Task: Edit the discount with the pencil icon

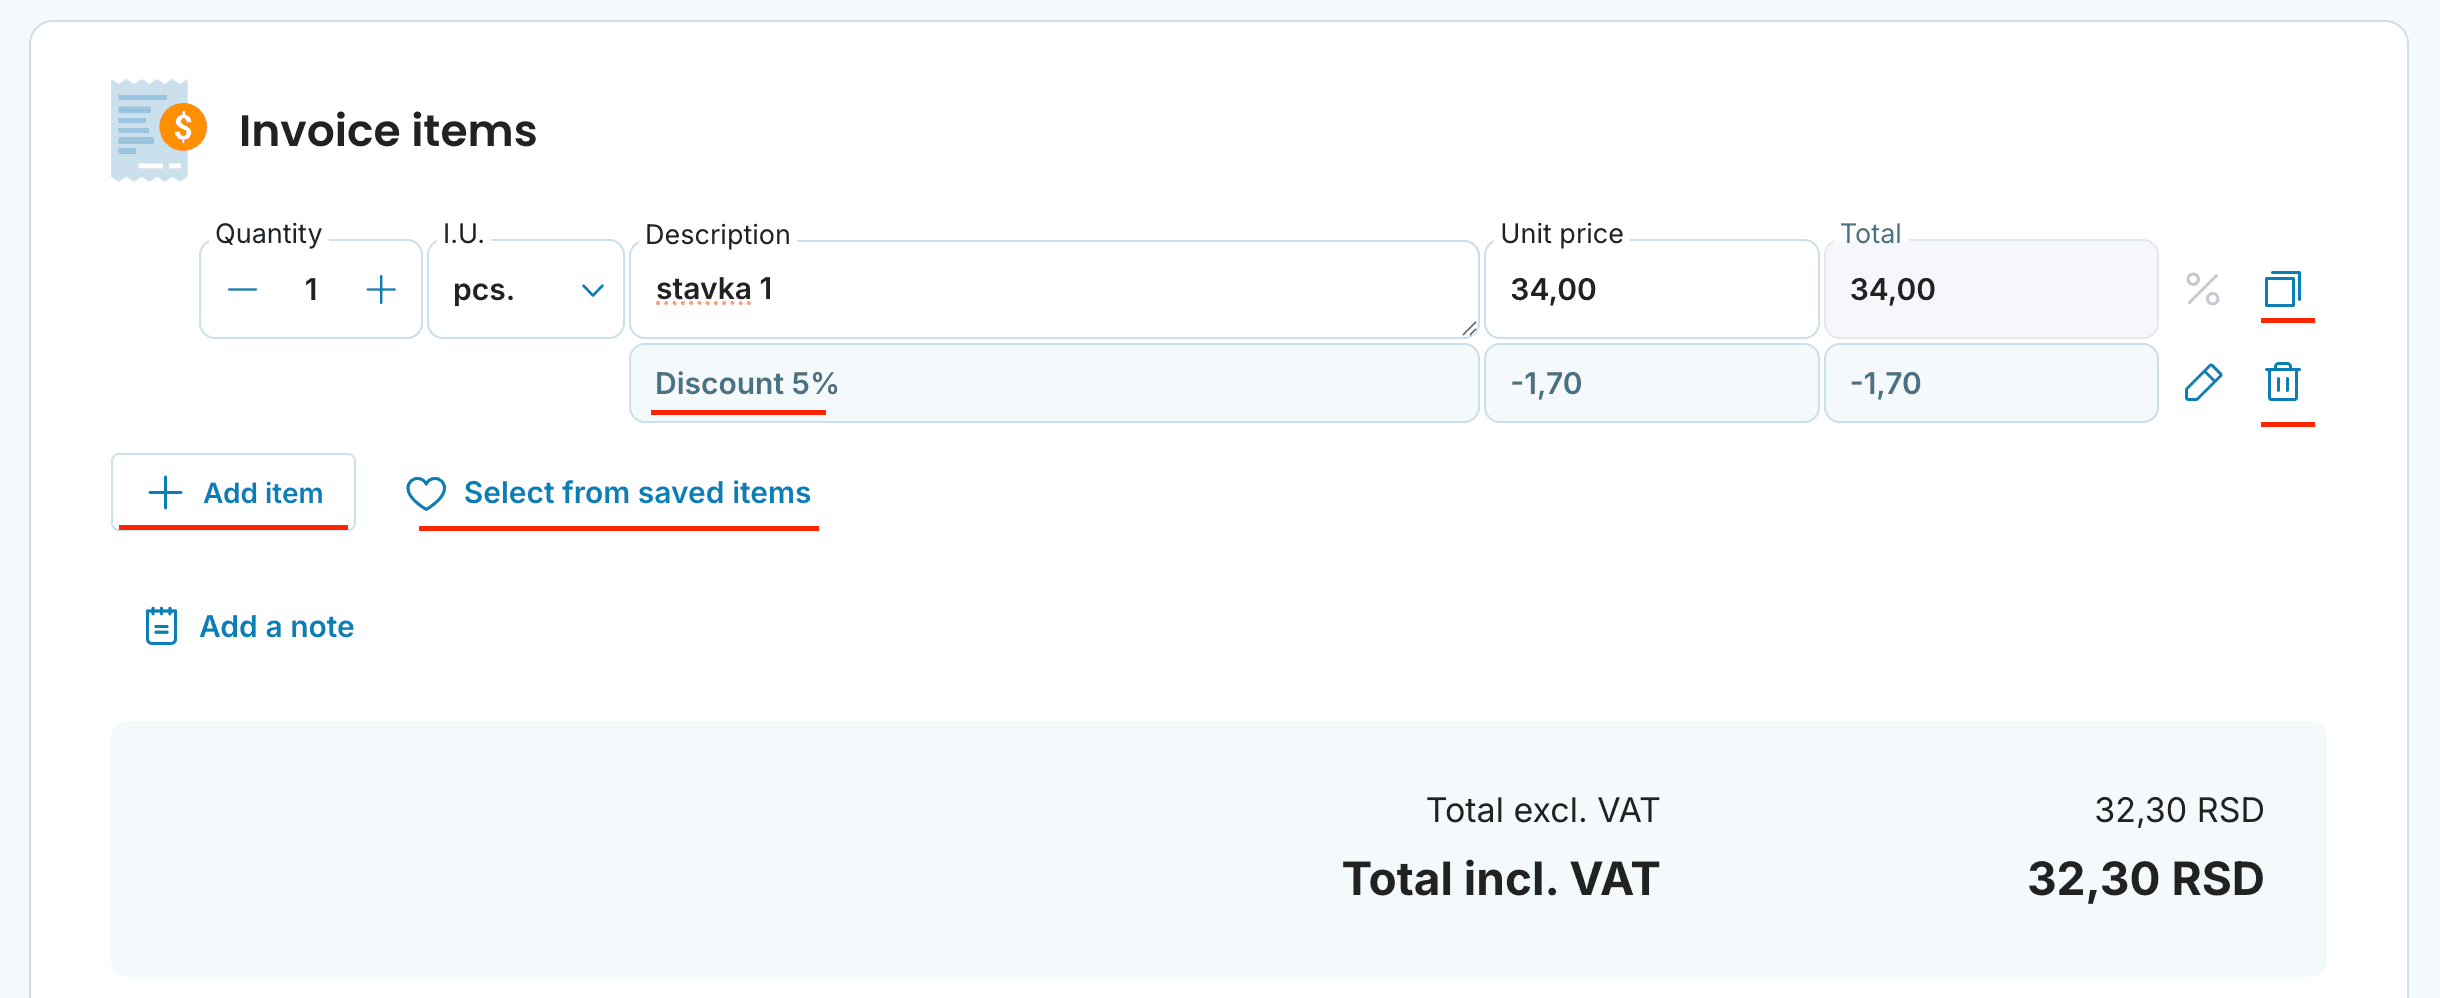Action: click(2203, 382)
